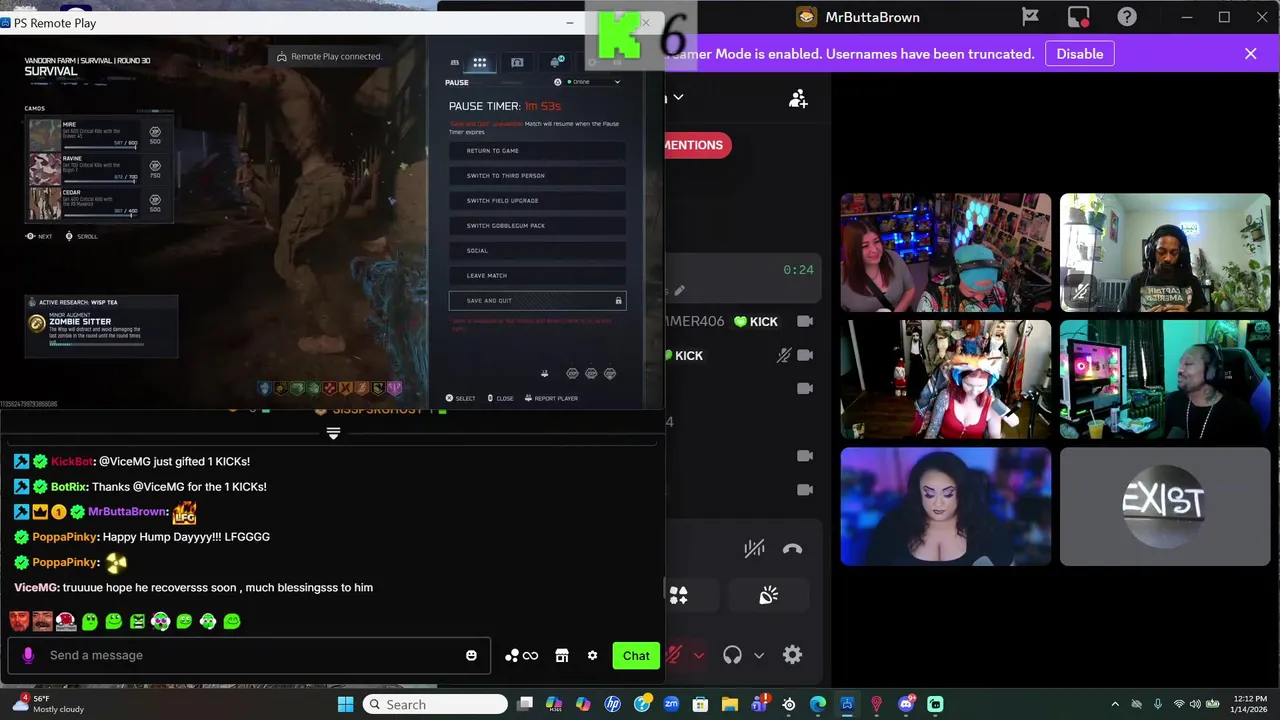Click the disconnect call phone icon
This screenshot has width=1280, height=720.
pyautogui.click(x=792, y=548)
